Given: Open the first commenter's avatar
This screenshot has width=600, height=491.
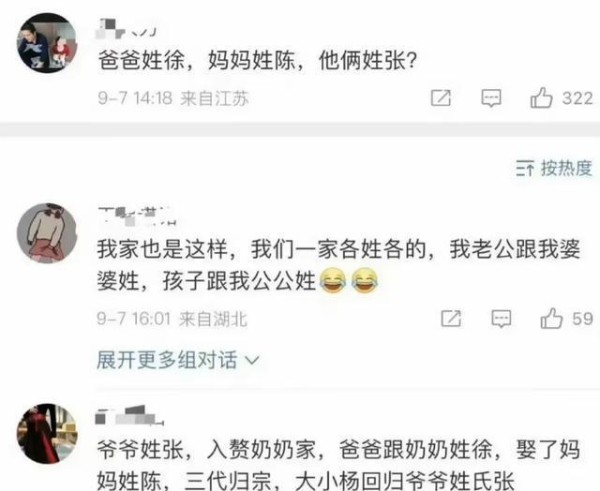Looking at the screenshot, I should pyautogui.click(x=47, y=42).
